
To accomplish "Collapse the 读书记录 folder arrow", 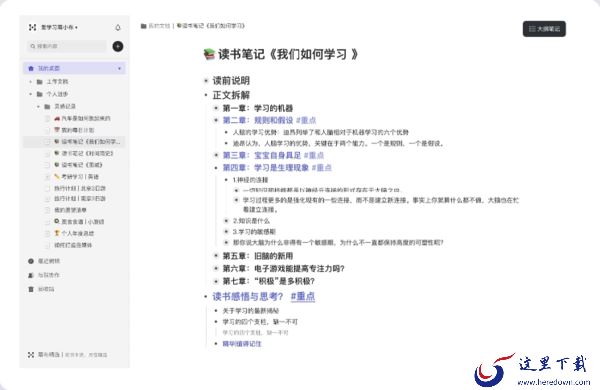I will [38, 106].
